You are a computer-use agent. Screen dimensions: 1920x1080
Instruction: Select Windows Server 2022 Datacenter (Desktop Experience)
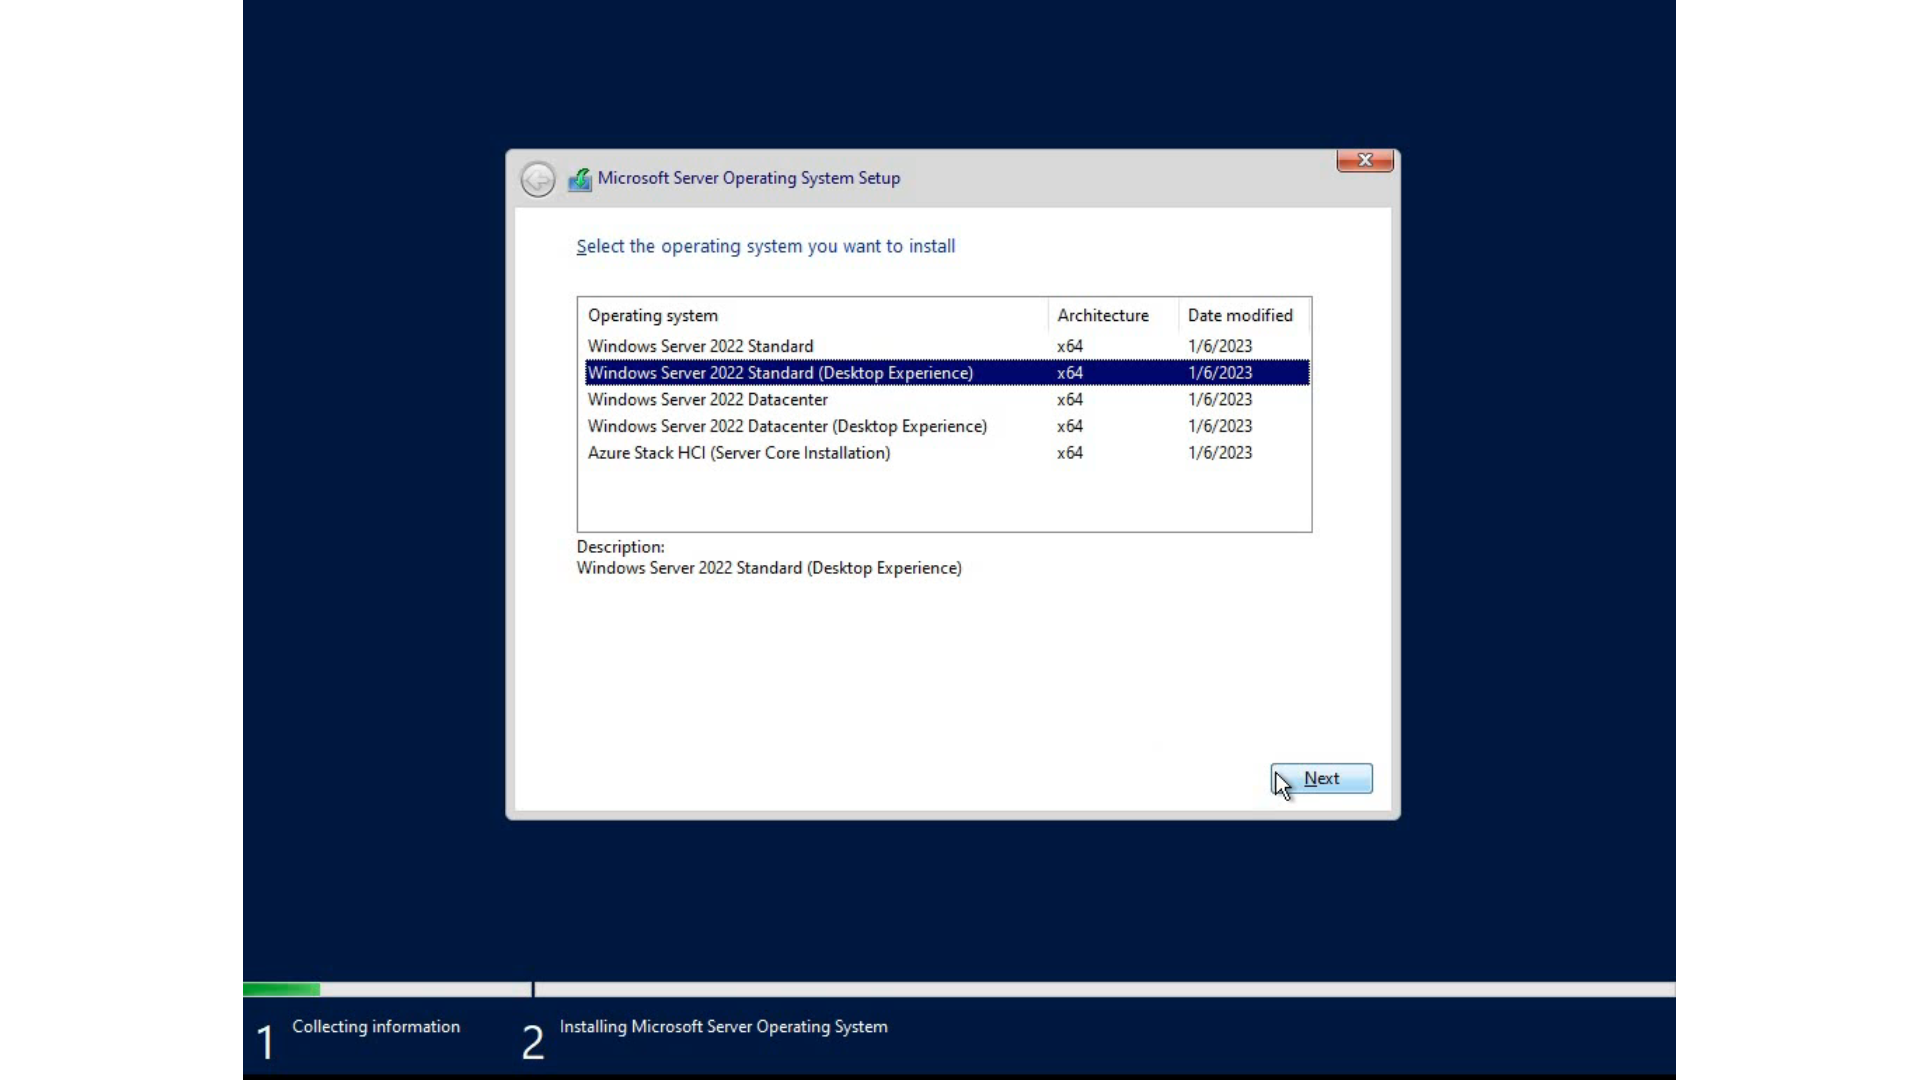(947, 426)
